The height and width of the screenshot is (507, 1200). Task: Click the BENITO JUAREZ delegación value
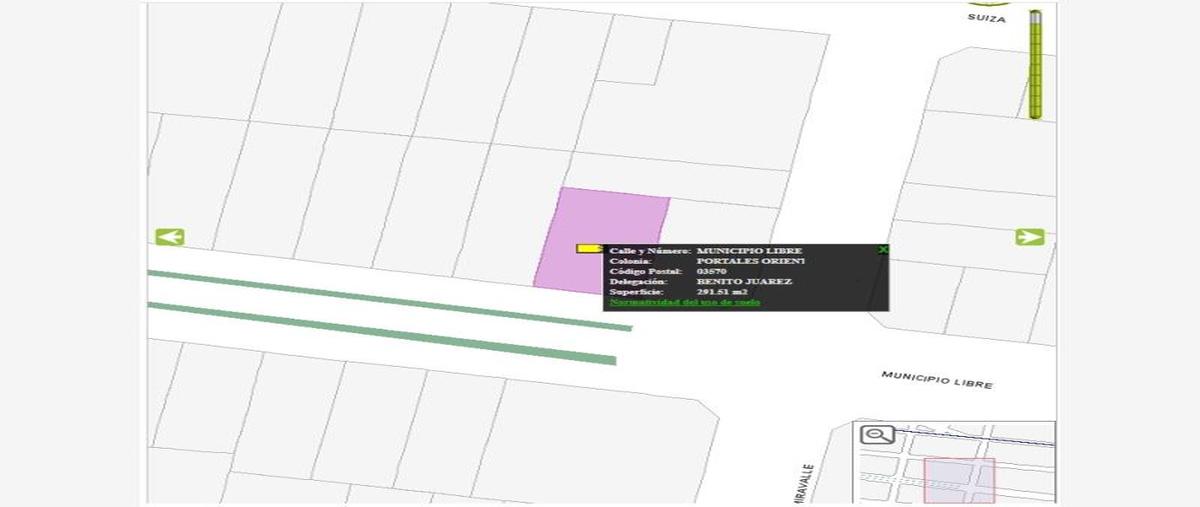(x=744, y=282)
